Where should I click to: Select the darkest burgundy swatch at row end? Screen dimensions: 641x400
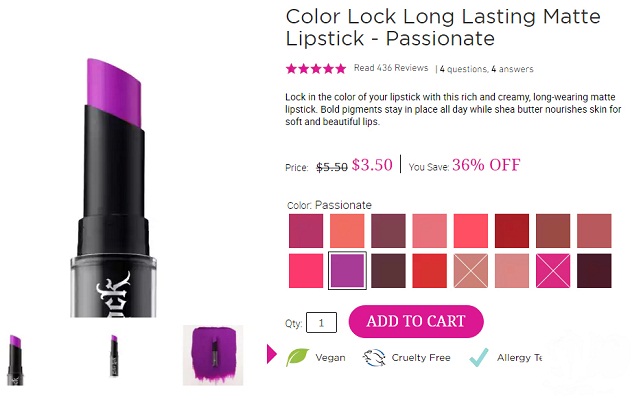tap(593, 270)
